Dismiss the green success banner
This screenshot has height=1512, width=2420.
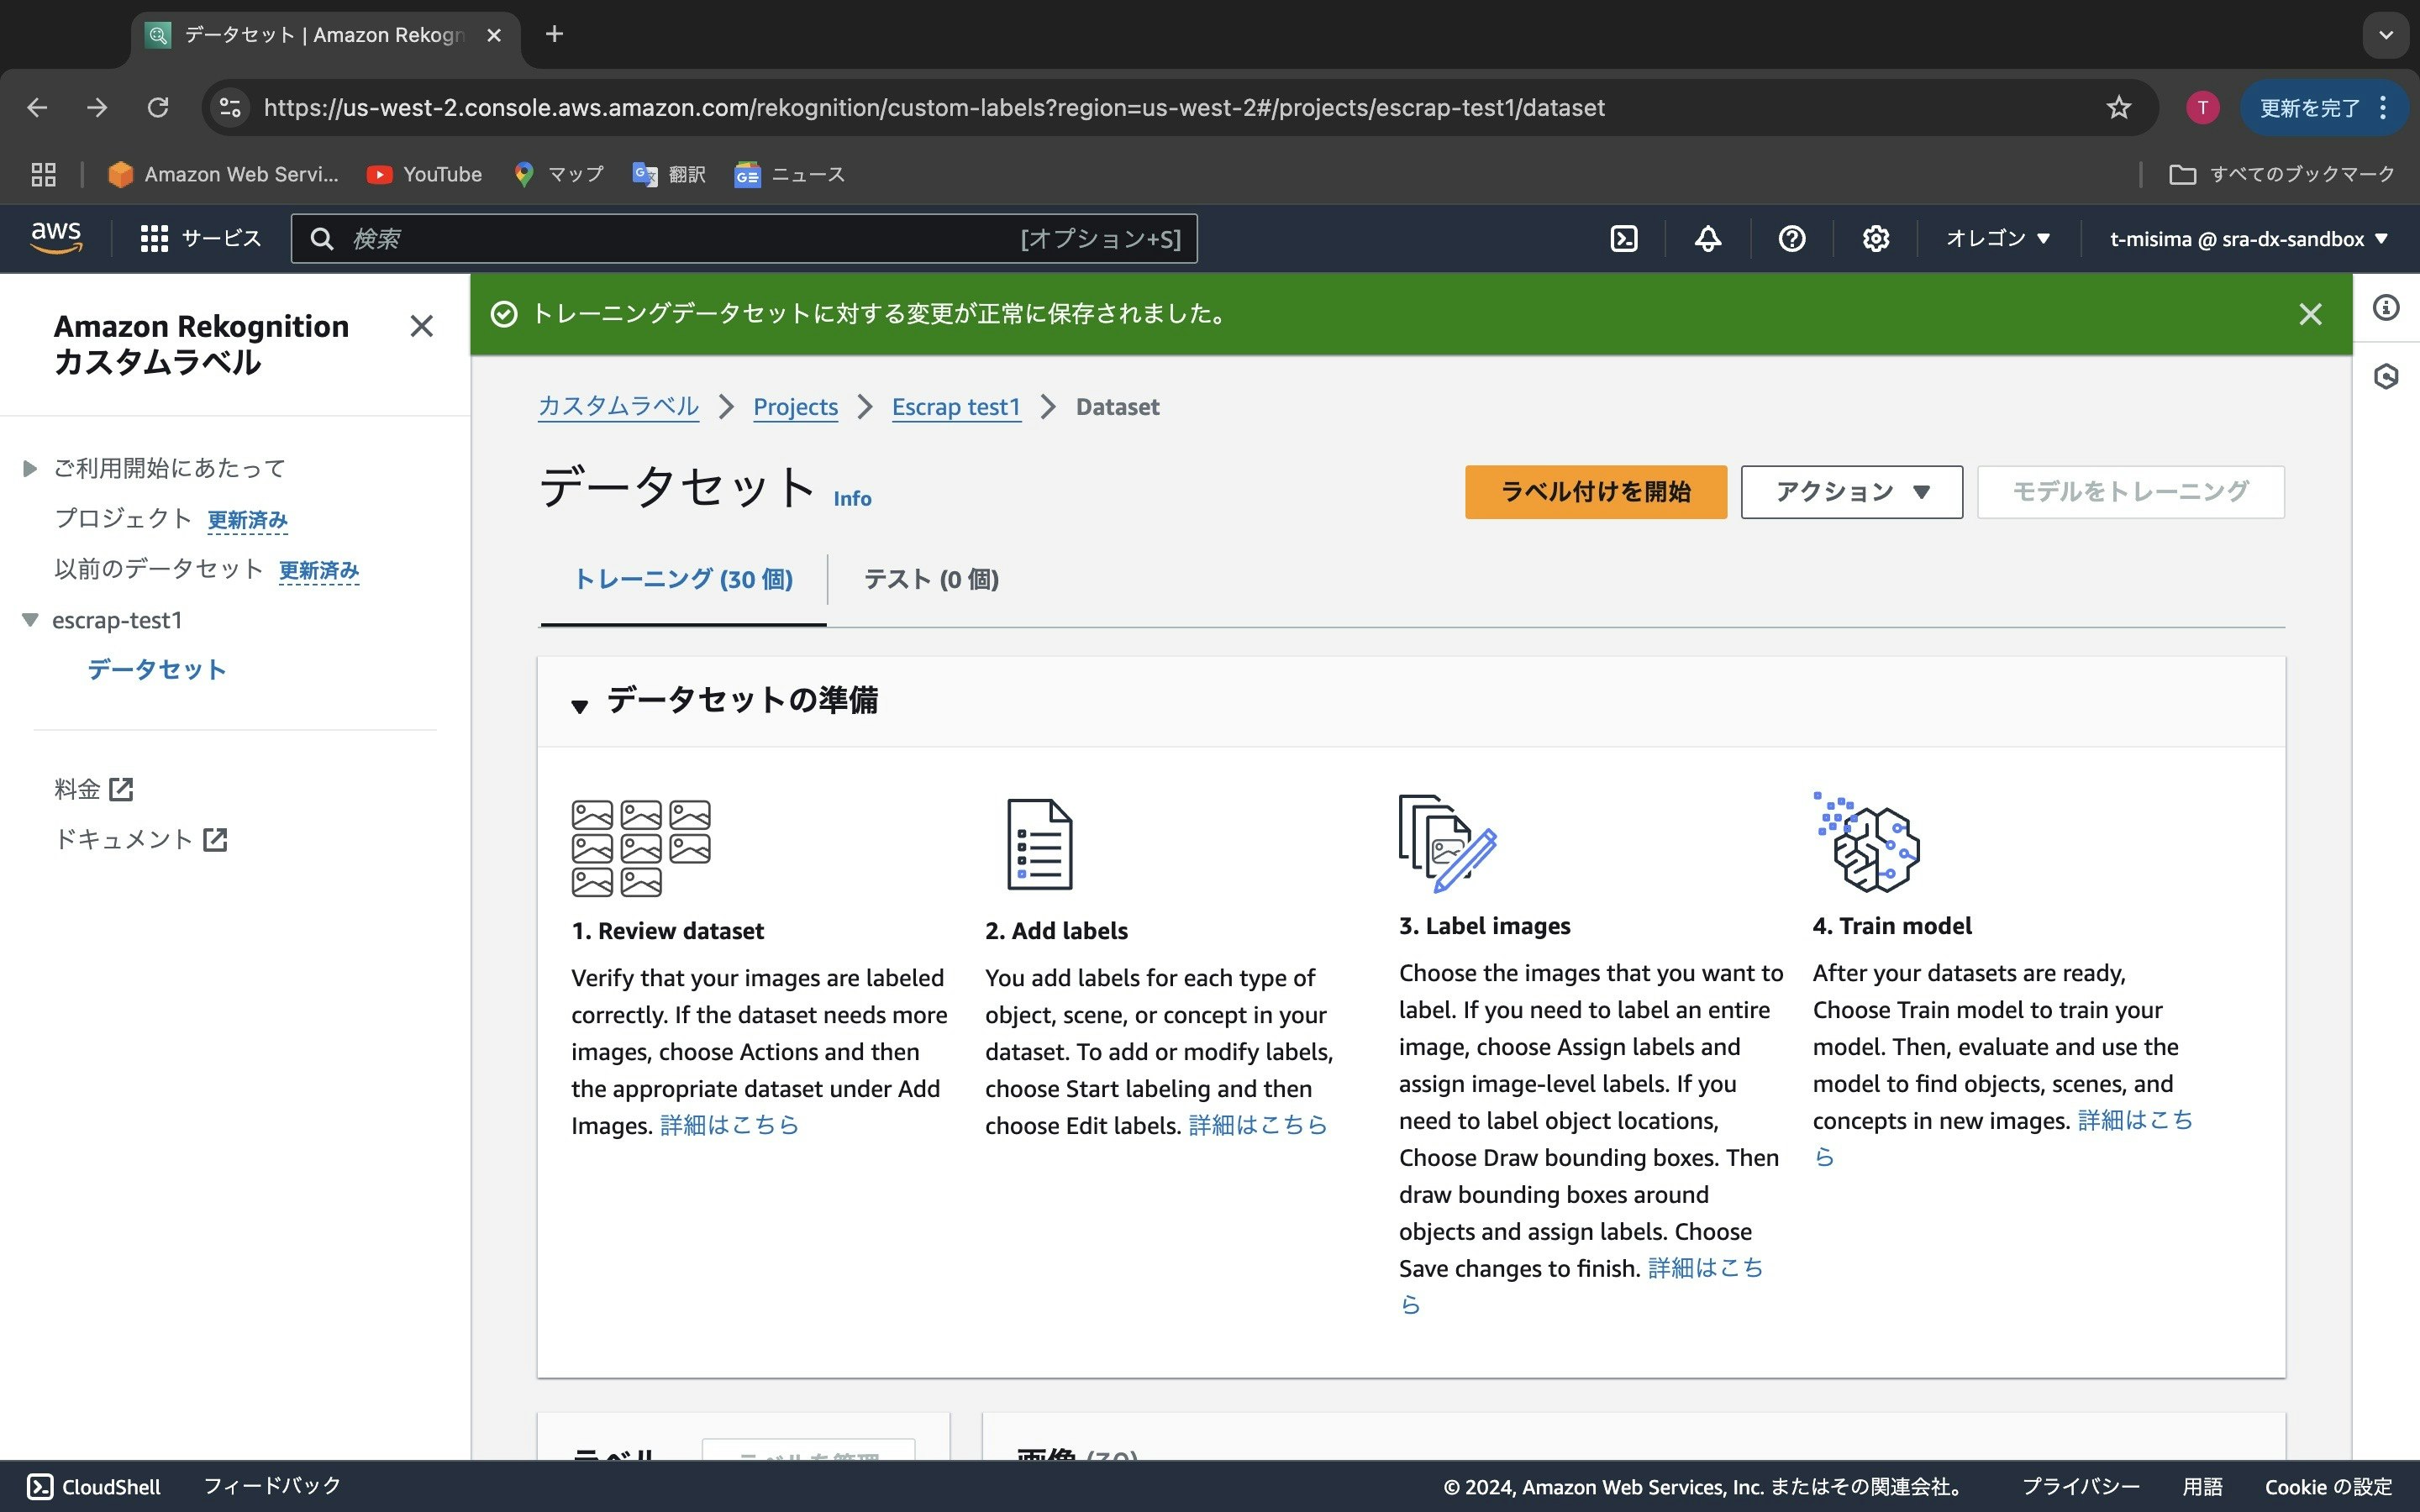click(2310, 314)
